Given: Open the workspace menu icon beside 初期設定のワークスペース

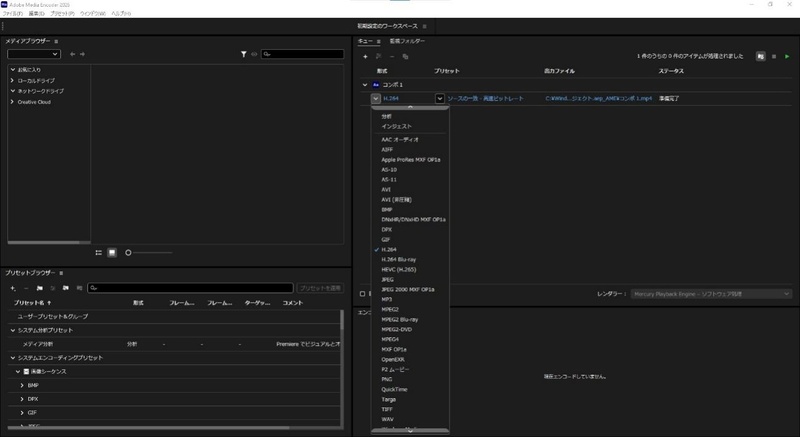Looking at the screenshot, I should coord(424,26).
